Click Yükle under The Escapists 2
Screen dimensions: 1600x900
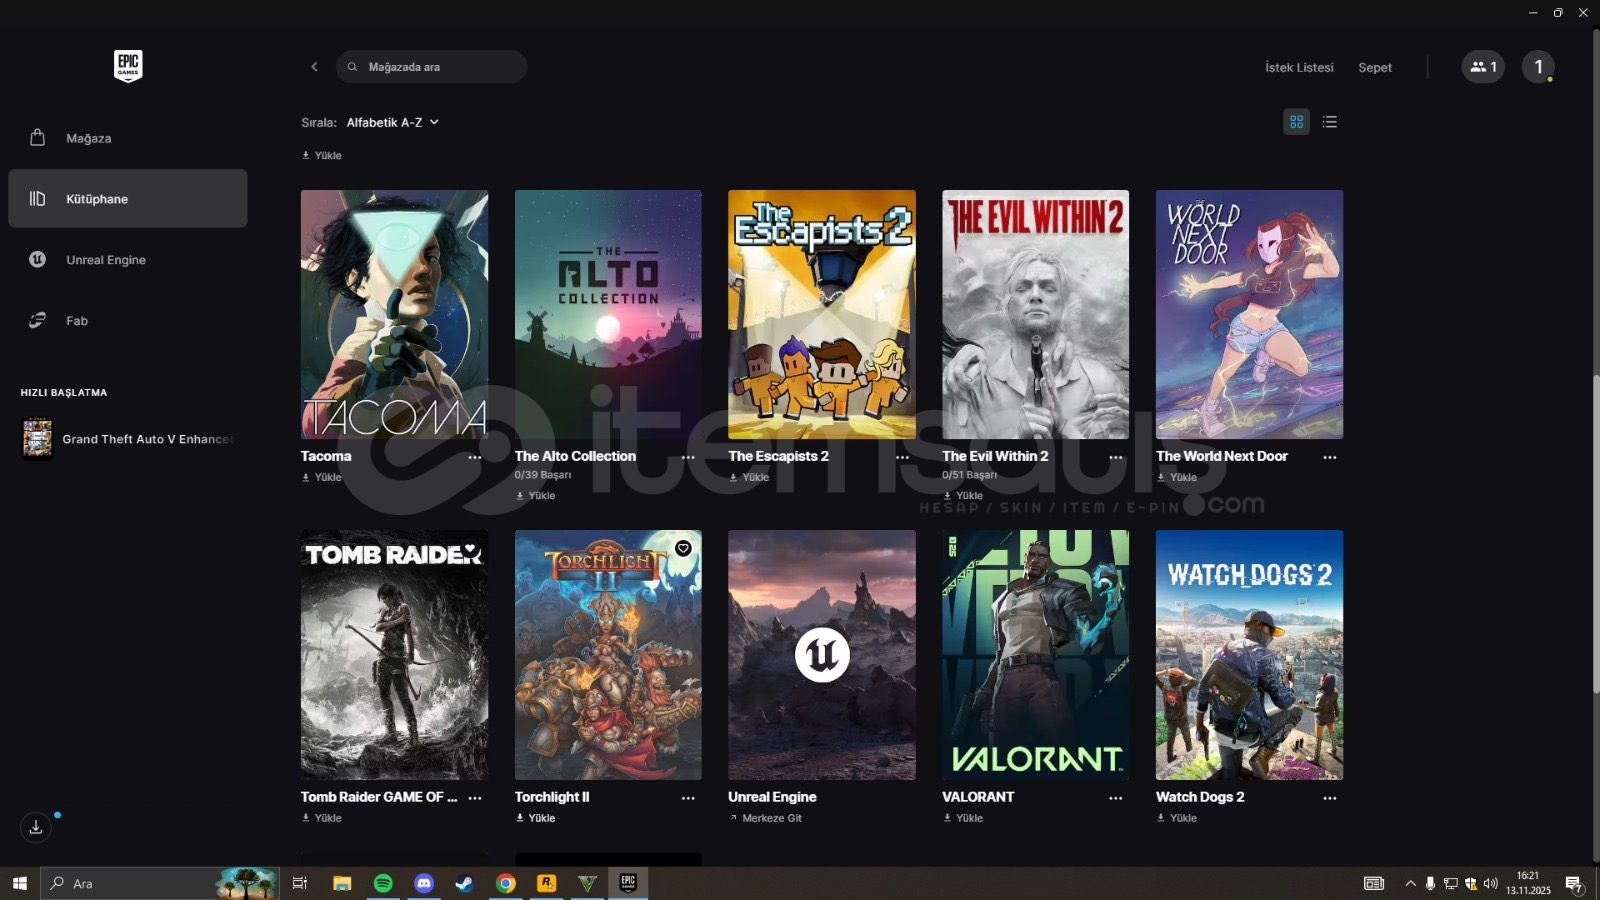point(750,477)
